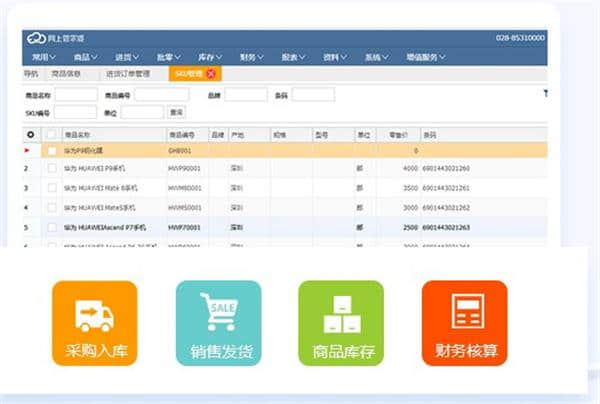Switch to the 进货订单管理 tab
The image size is (600, 404).
pyautogui.click(x=128, y=74)
